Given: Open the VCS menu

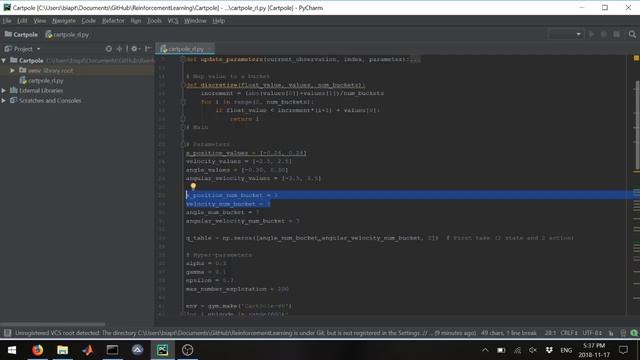Looking at the screenshot, I should click(x=173, y=20).
